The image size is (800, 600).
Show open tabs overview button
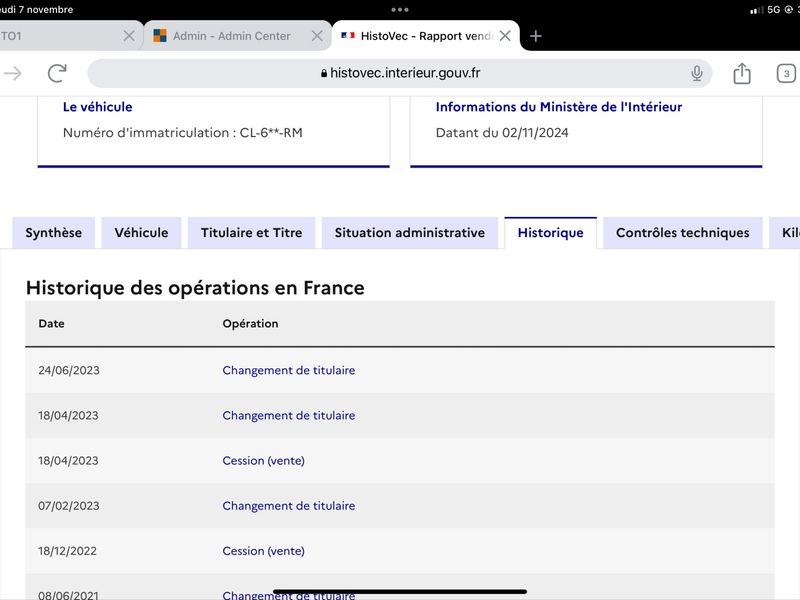pyautogui.click(x=786, y=73)
